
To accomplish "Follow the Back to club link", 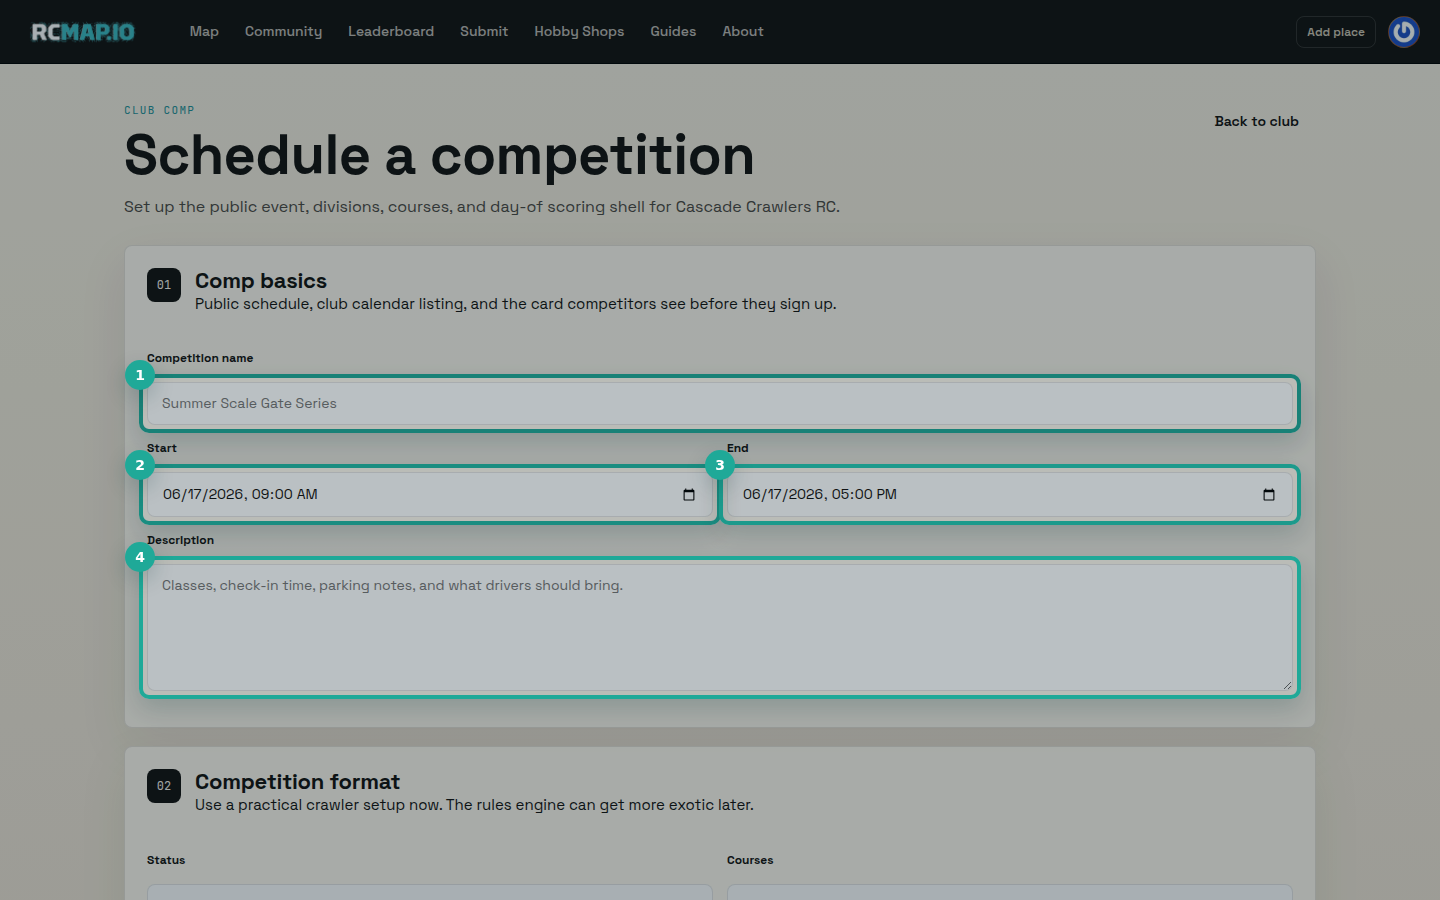I will [x=1256, y=121].
